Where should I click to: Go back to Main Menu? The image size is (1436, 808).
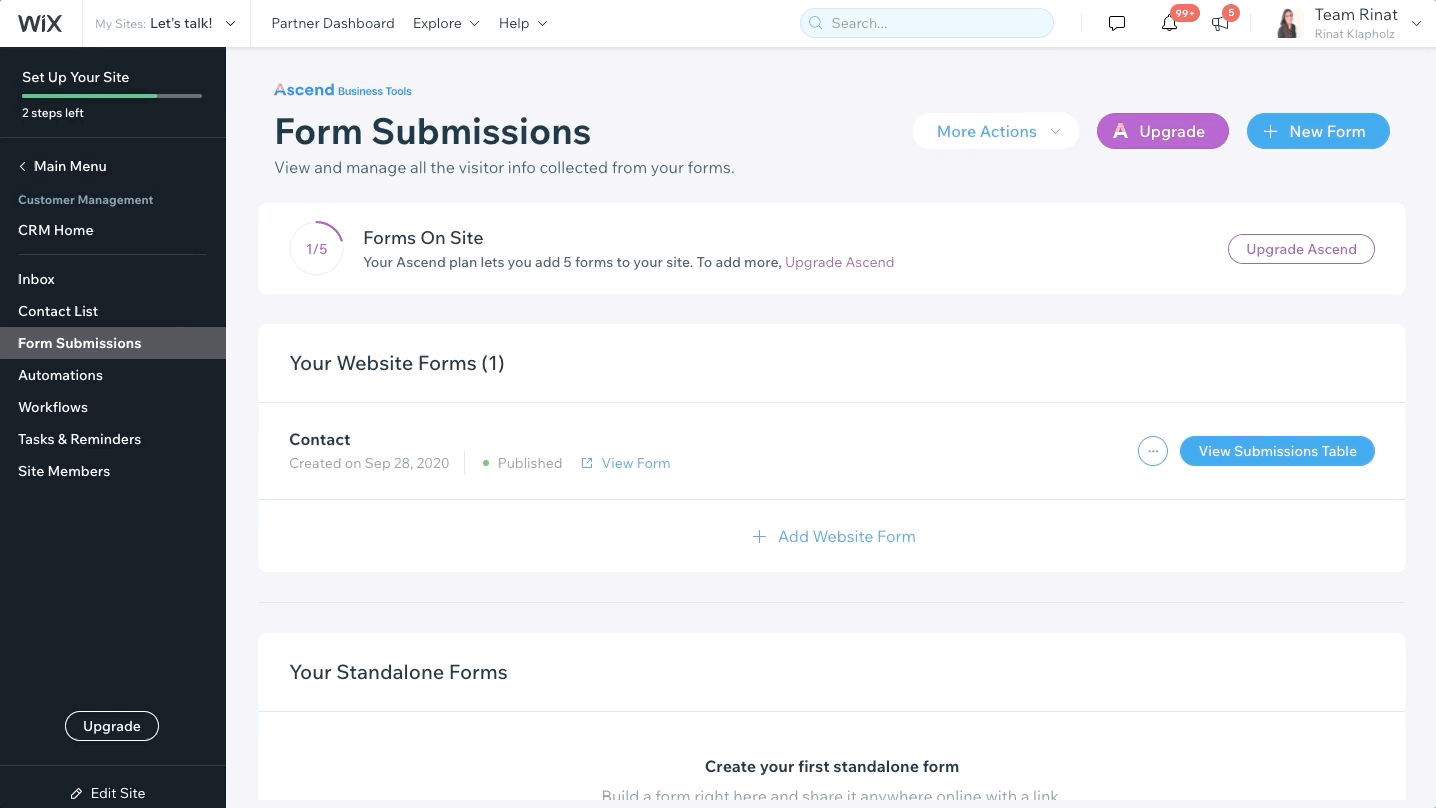(62, 166)
